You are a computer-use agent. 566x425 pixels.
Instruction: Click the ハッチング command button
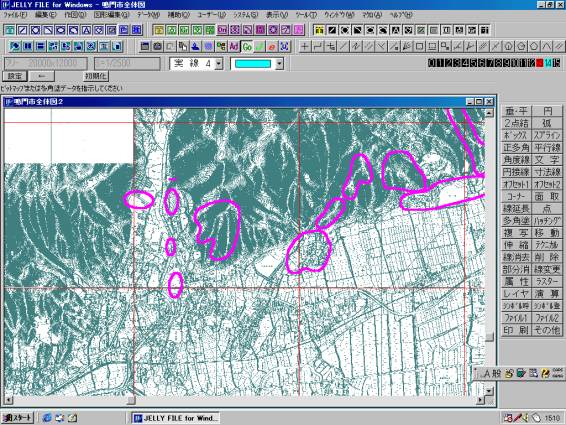tap(547, 221)
